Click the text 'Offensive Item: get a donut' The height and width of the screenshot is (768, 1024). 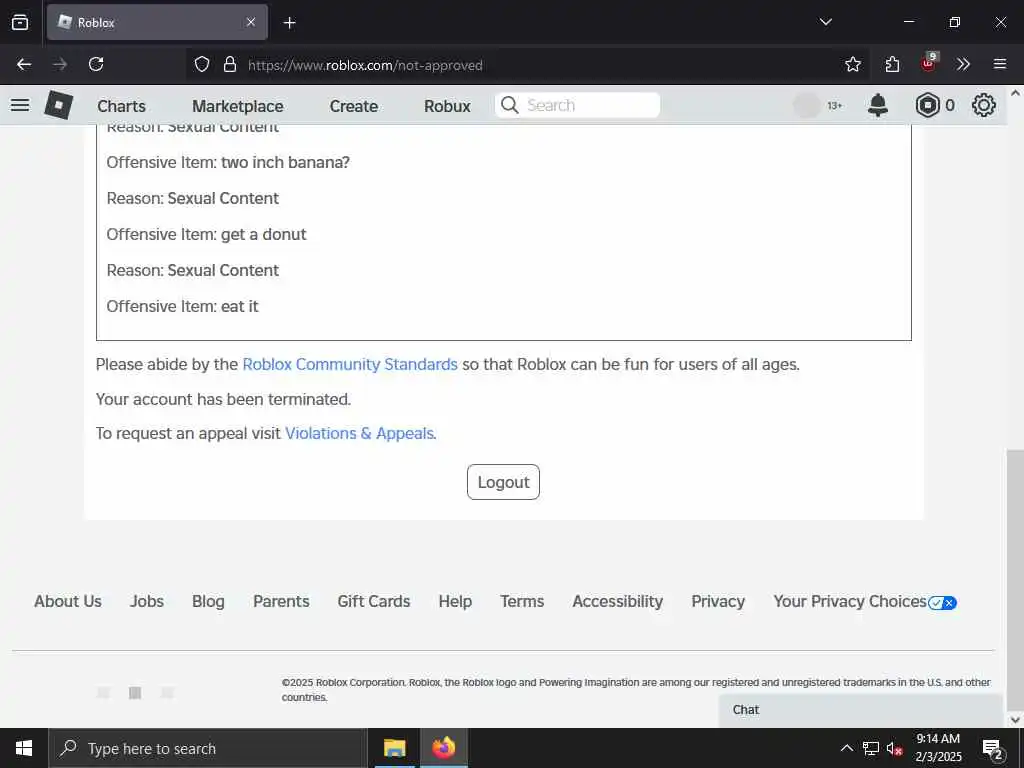[x=206, y=234]
